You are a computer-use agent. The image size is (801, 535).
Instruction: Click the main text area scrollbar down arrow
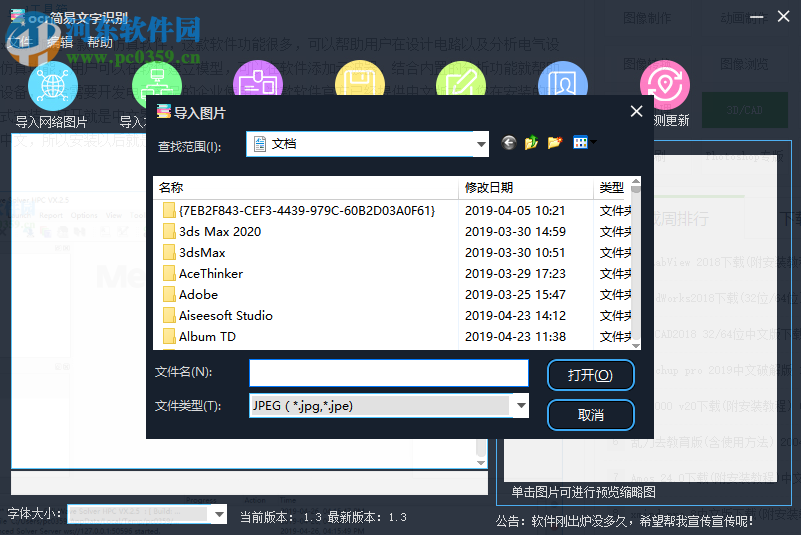[481, 462]
